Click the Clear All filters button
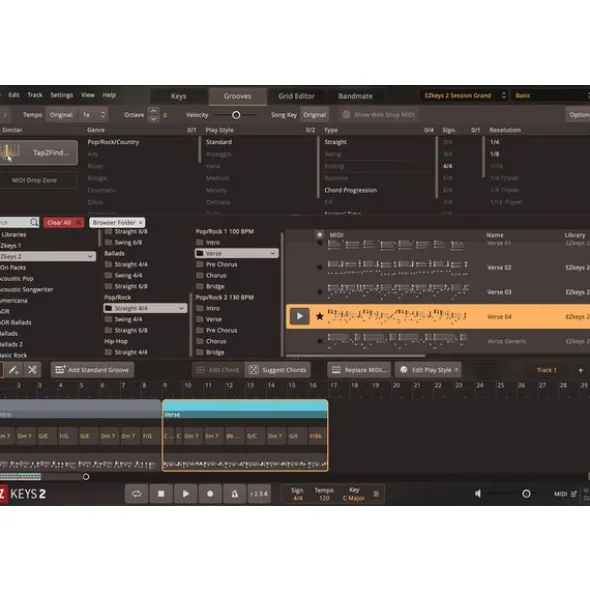This screenshot has width=590, height=591. (63, 223)
